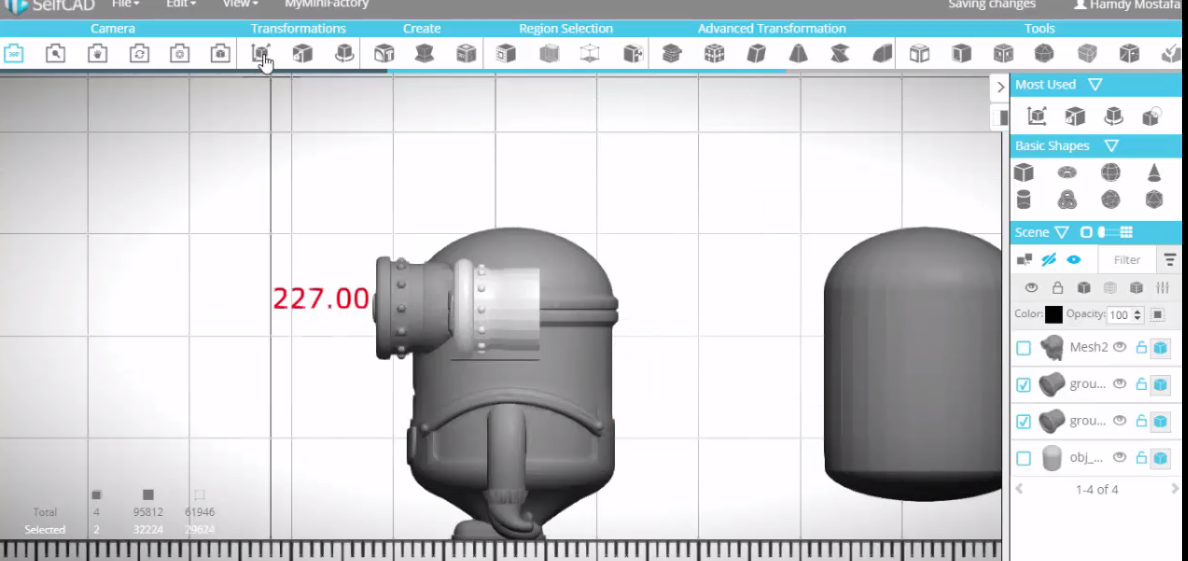The image size is (1188, 561).
Task: Select the Move tool in Transformations toolbar
Action: pos(261,54)
